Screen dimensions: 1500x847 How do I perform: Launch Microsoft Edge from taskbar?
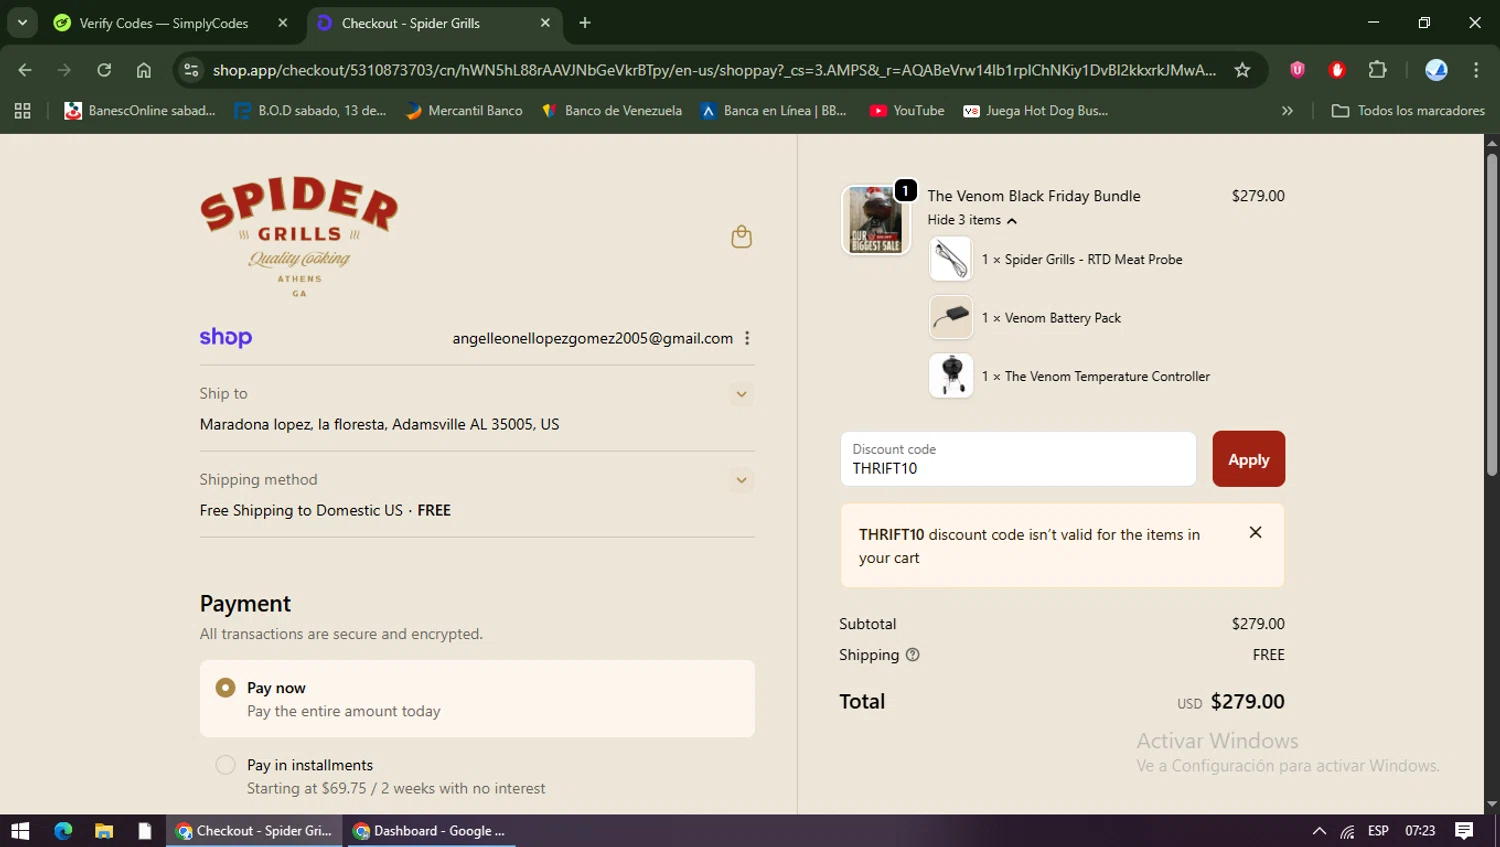click(63, 831)
